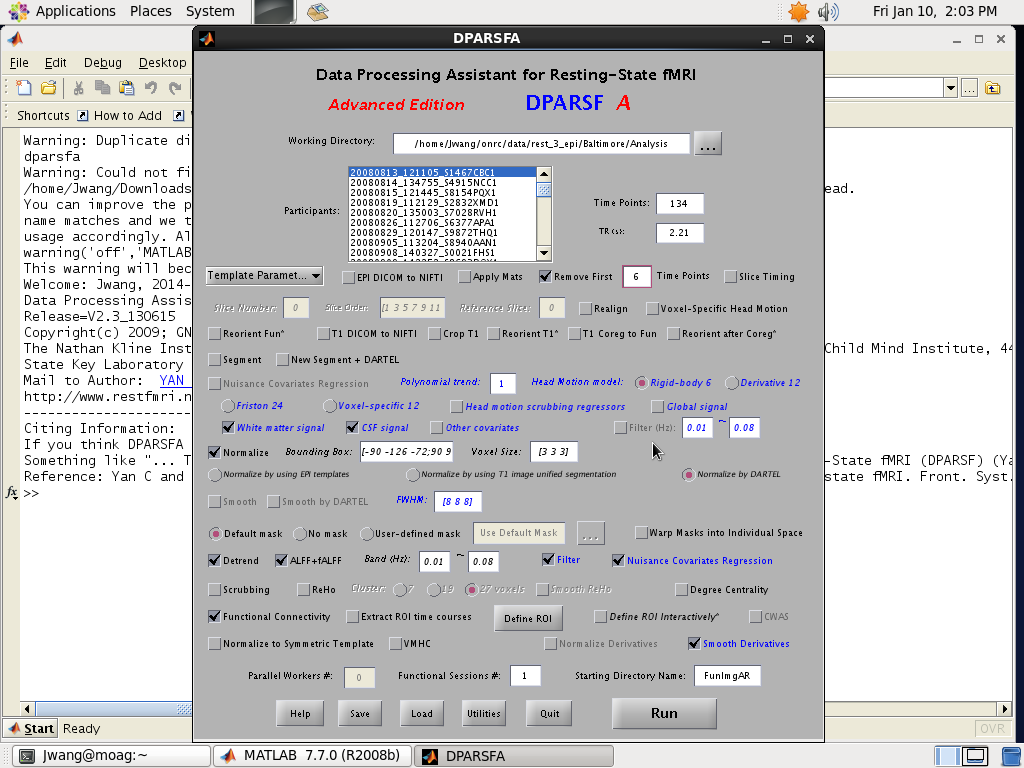Click the launcher icon right of the terminal launcher

pos(317,11)
